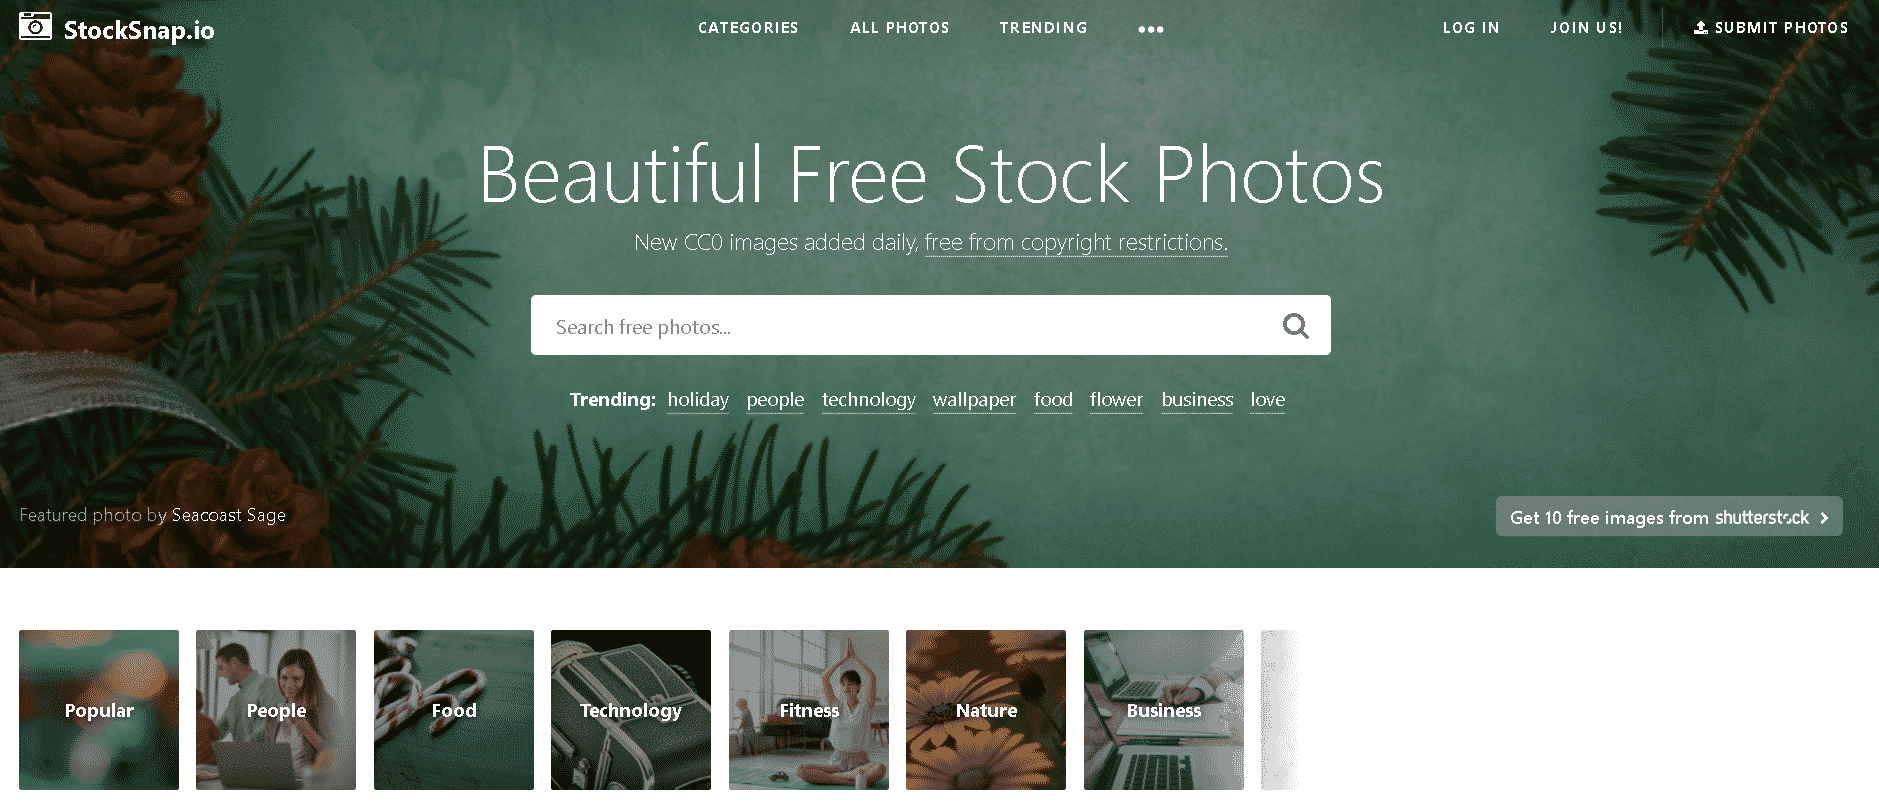This screenshot has height=811, width=1879.
Task: Open the Popular category thumbnail
Action: point(99,710)
